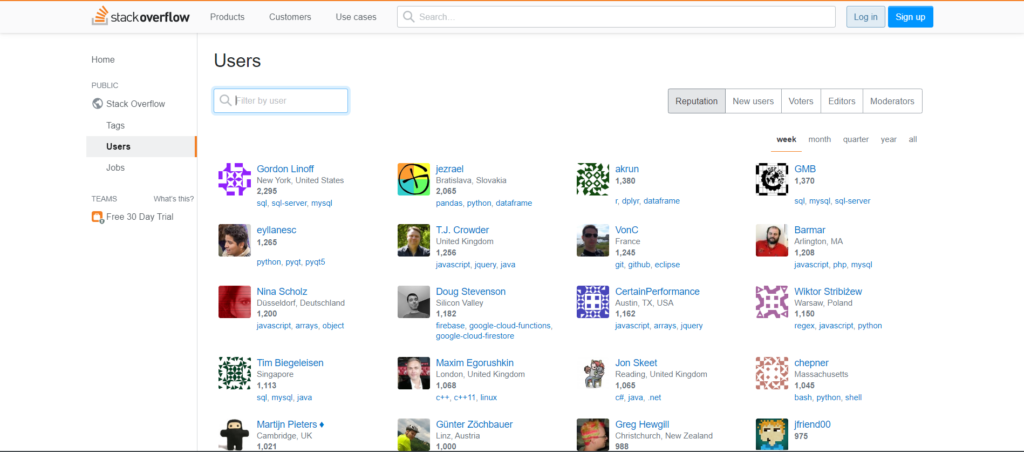Click the c++11 tag under Maxim Egorushkin
The height and width of the screenshot is (452, 1024).
[x=465, y=397]
